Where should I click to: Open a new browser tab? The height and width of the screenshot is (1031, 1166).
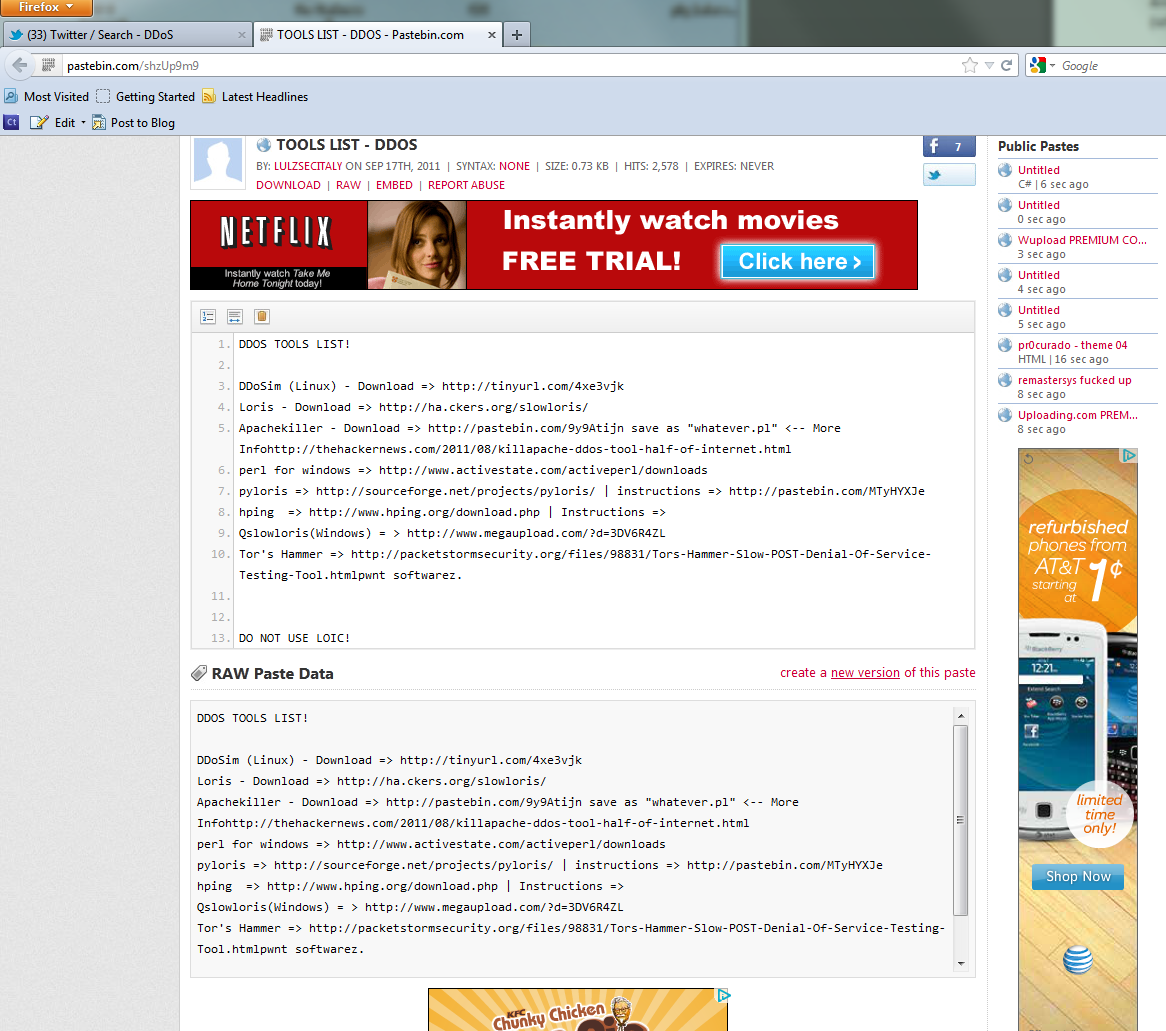point(517,35)
